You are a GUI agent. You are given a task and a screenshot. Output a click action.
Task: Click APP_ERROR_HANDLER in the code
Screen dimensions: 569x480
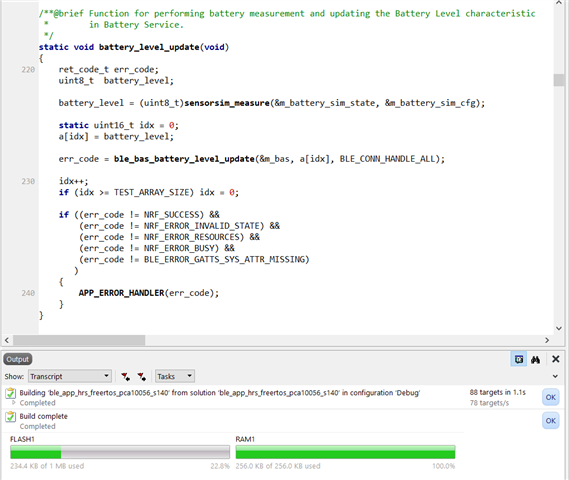(x=122, y=293)
